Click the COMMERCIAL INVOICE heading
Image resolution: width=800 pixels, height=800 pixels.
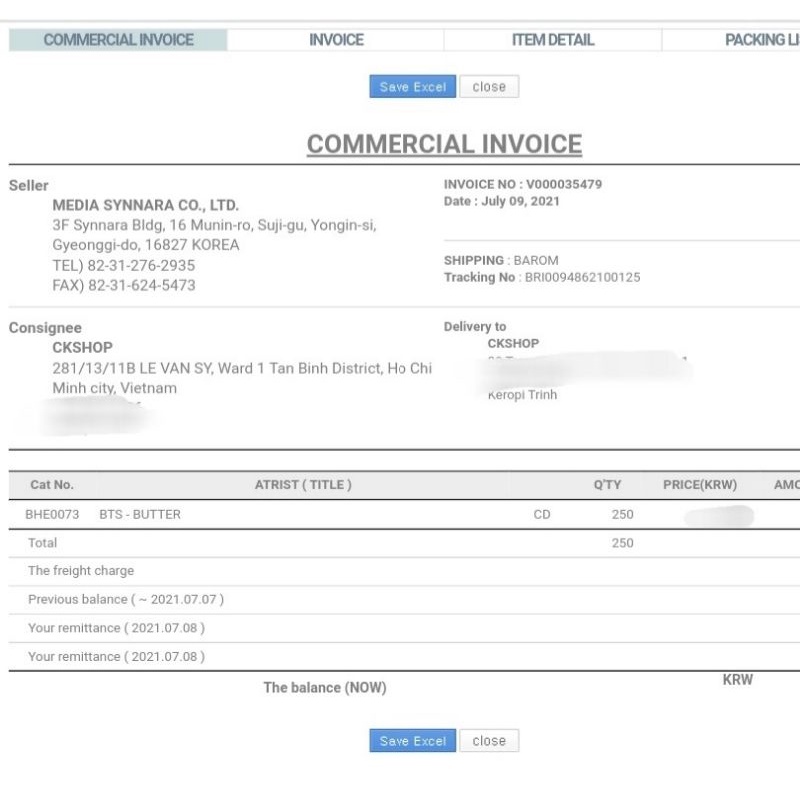pyautogui.click(x=444, y=144)
